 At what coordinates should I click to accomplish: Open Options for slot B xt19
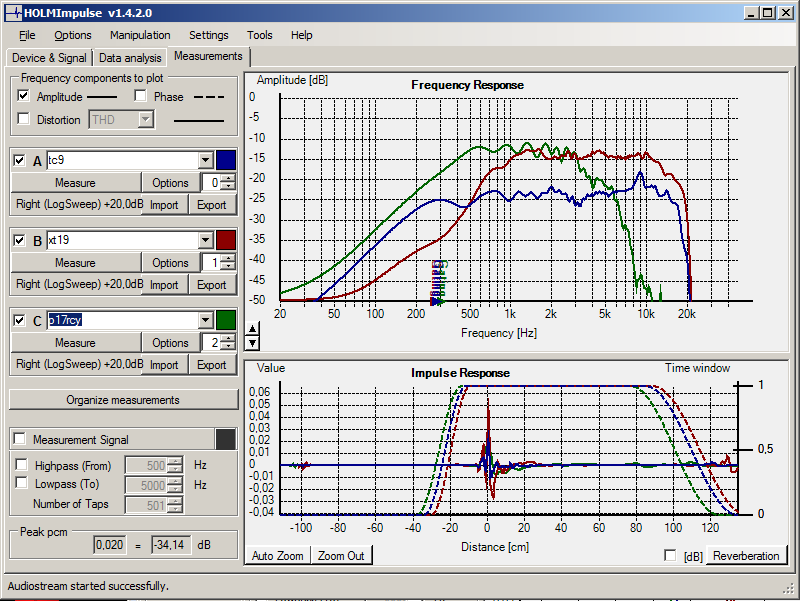[x=170, y=263]
